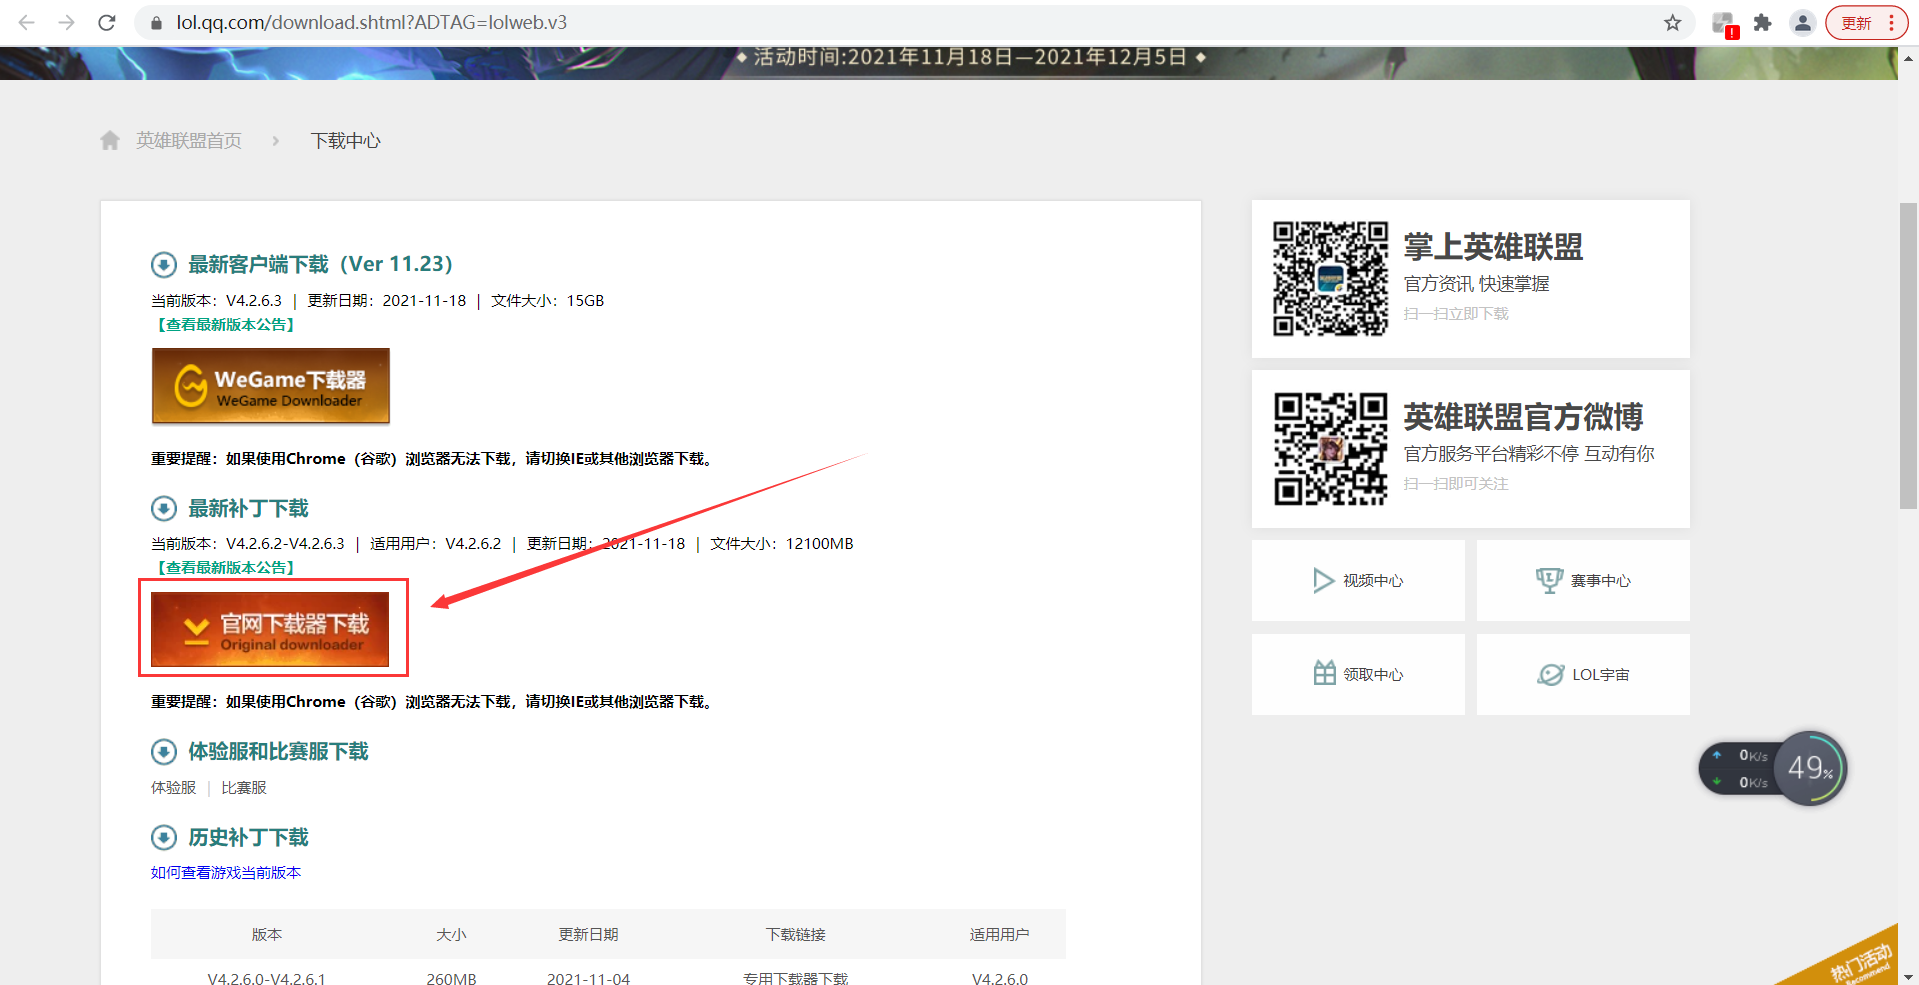This screenshot has height=985, width=1919.
Task: Click the planet icon in LOL宇宙
Action: 1550,675
